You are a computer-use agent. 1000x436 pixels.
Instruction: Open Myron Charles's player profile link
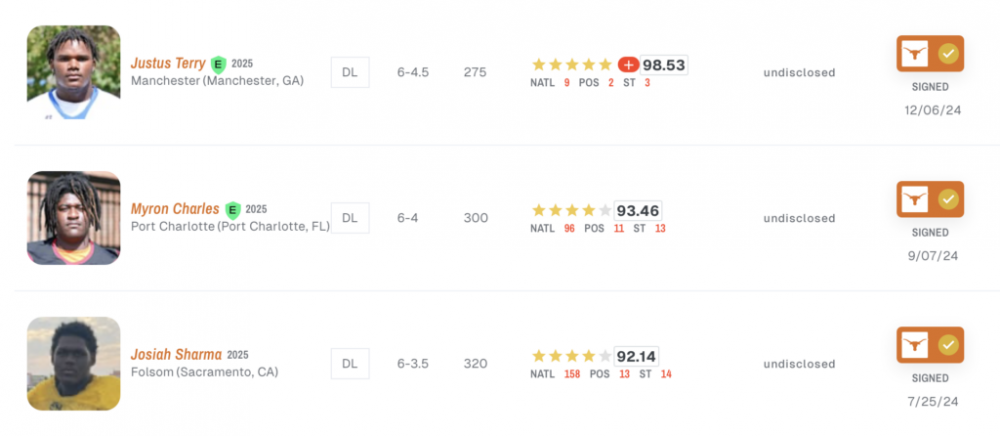(175, 210)
